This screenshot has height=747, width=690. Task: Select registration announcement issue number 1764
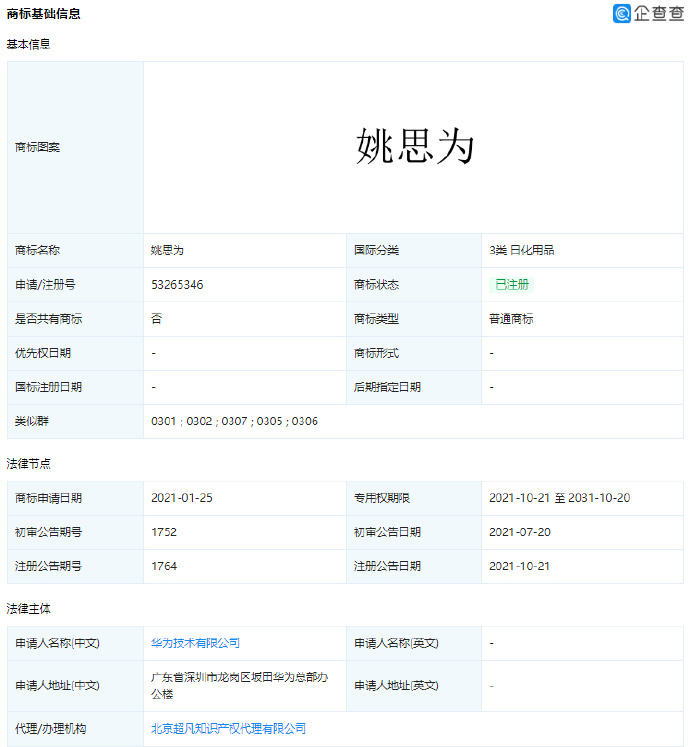[x=164, y=566]
